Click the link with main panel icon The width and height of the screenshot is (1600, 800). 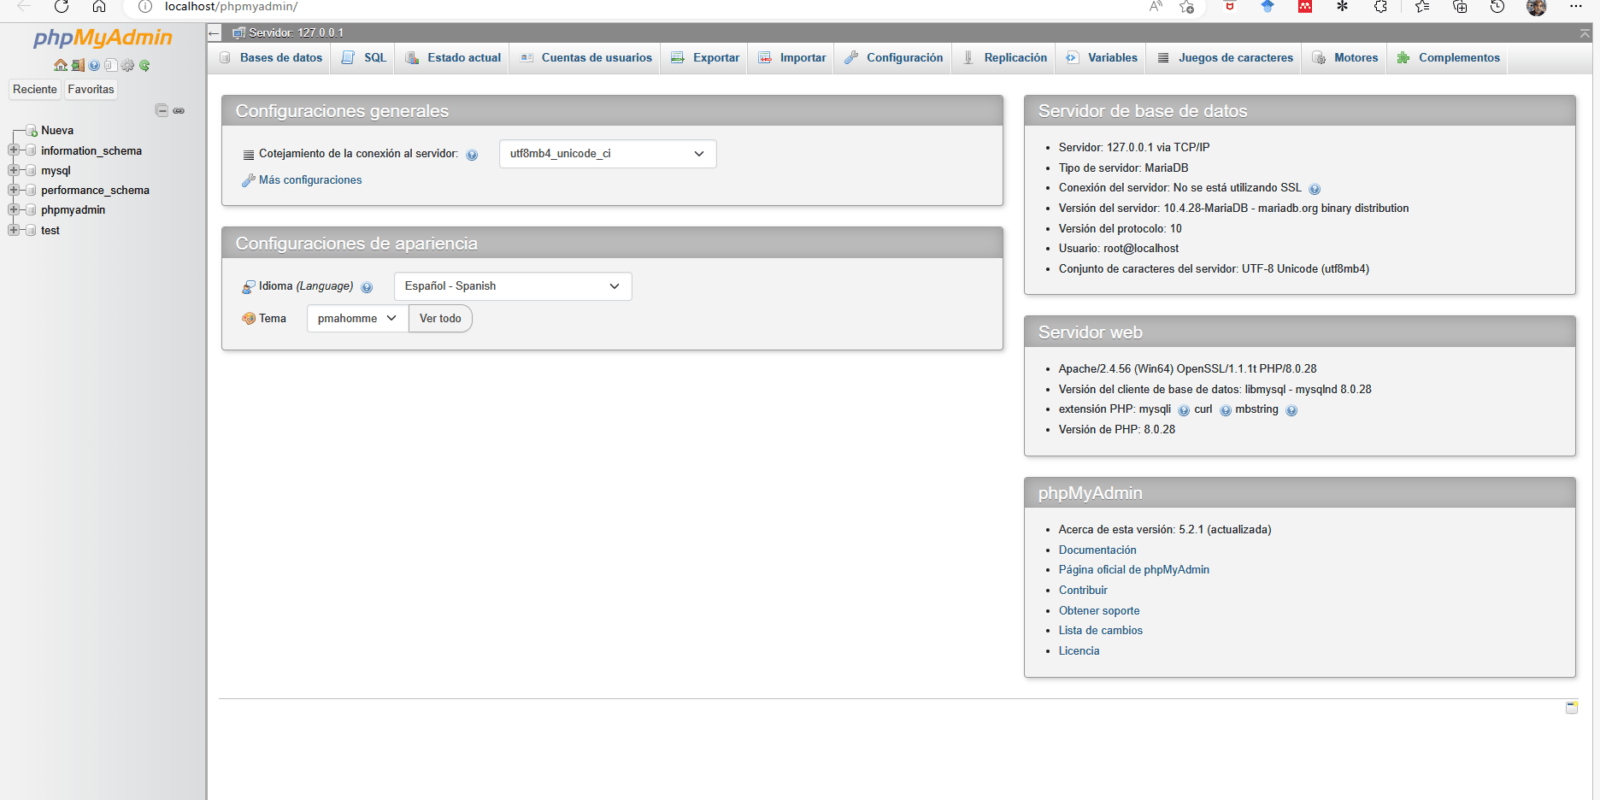[x=179, y=111]
